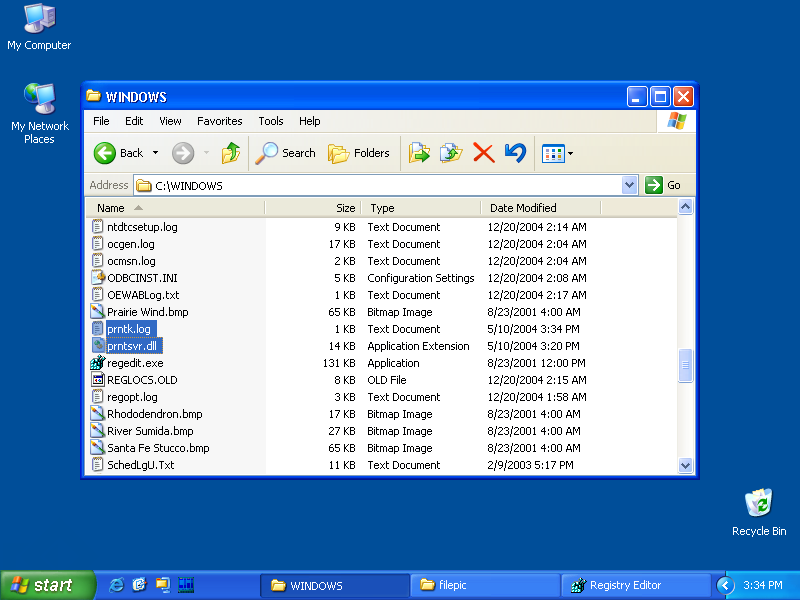Sort files by Type column header

(x=421, y=208)
